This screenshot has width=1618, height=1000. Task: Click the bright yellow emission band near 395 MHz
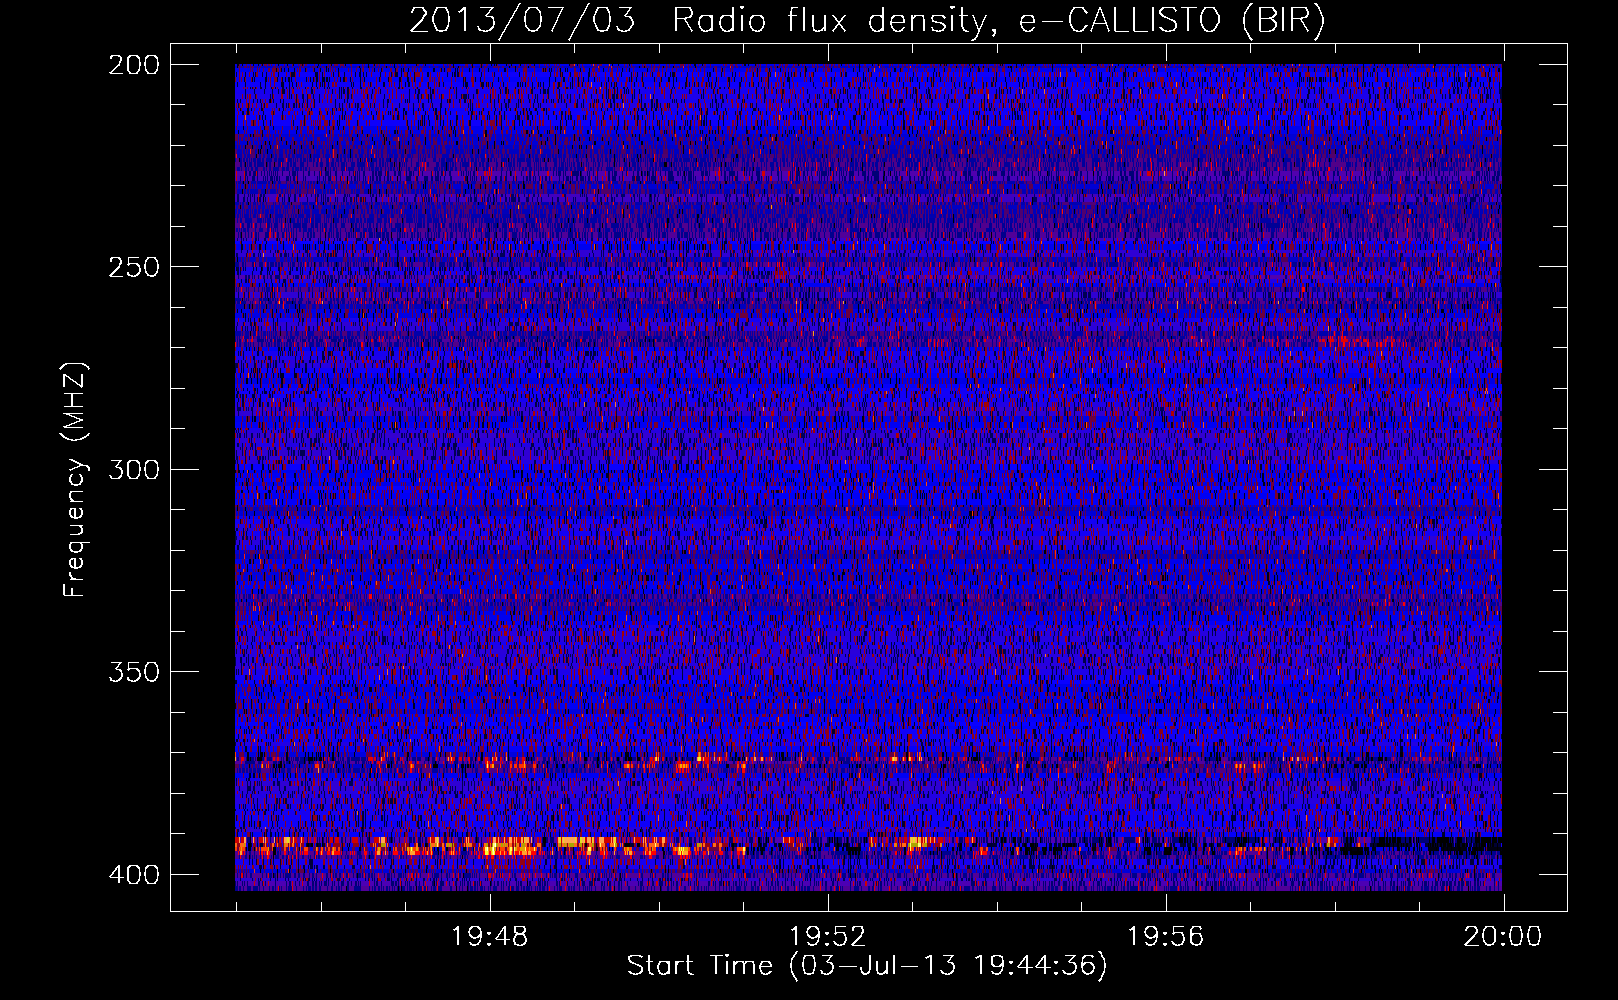[x=490, y=846]
